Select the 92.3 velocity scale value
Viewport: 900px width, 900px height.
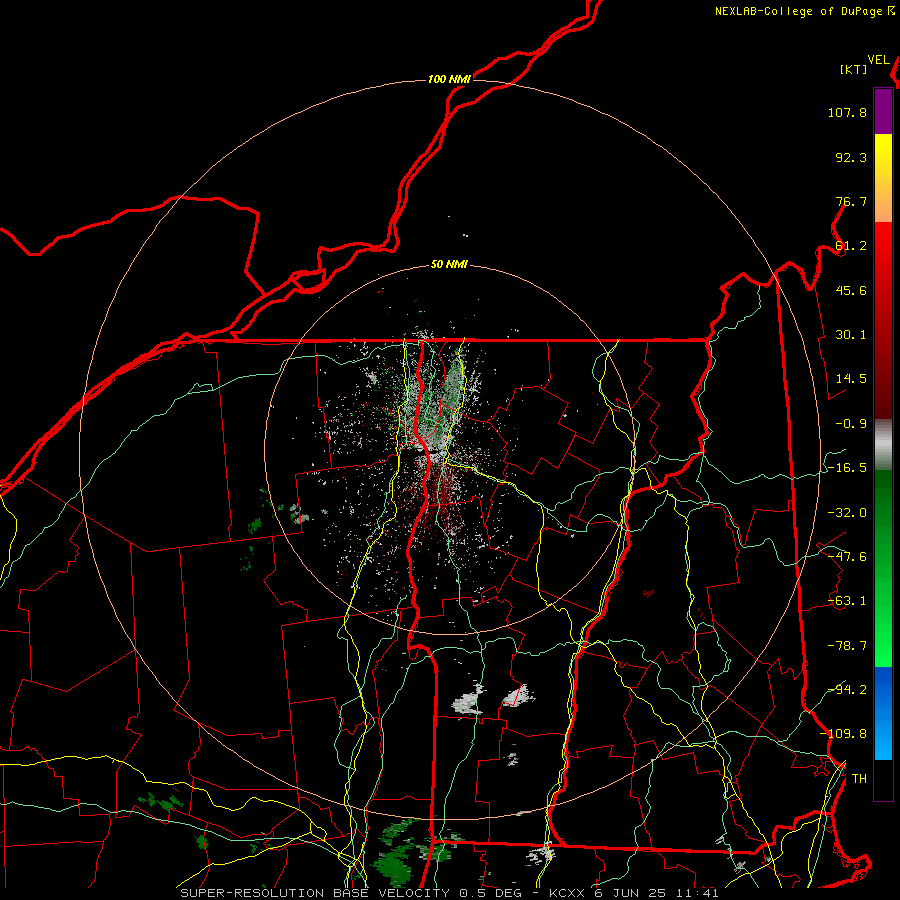(851, 157)
